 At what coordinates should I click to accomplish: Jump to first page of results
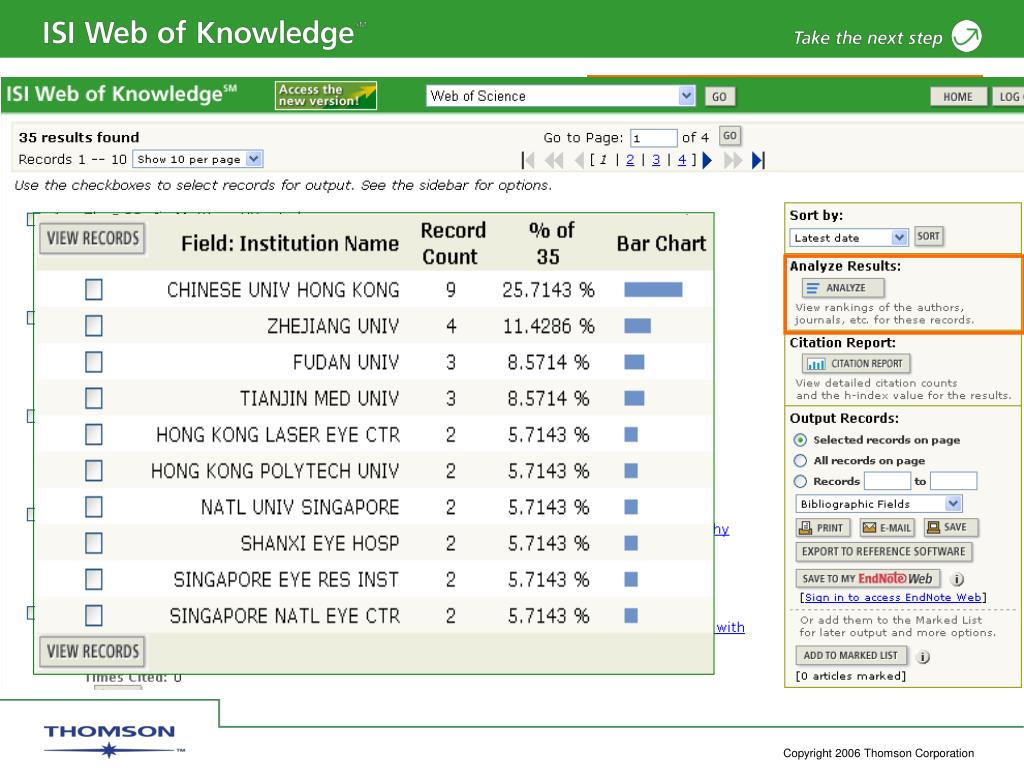click(x=528, y=160)
